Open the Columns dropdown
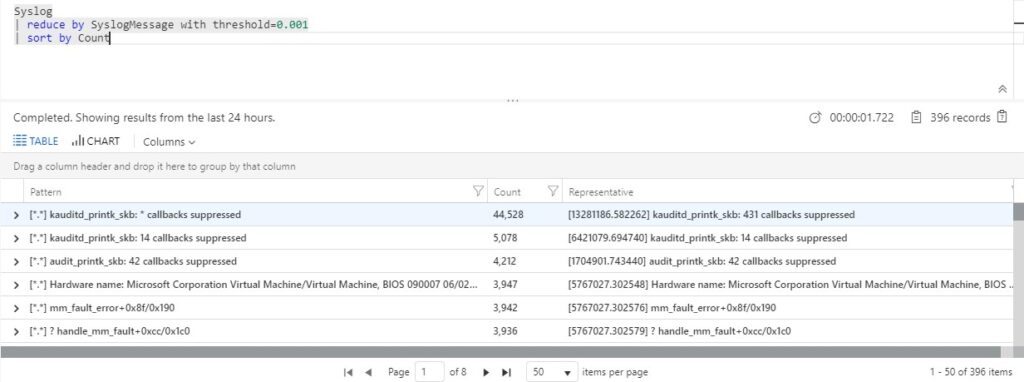Image resolution: width=1024 pixels, height=382 pixels. click(168, 142)
